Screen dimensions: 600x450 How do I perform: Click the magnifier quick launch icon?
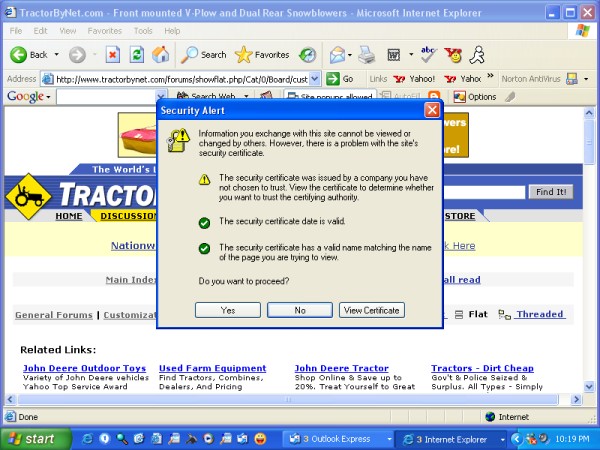[x=122, y=439]
